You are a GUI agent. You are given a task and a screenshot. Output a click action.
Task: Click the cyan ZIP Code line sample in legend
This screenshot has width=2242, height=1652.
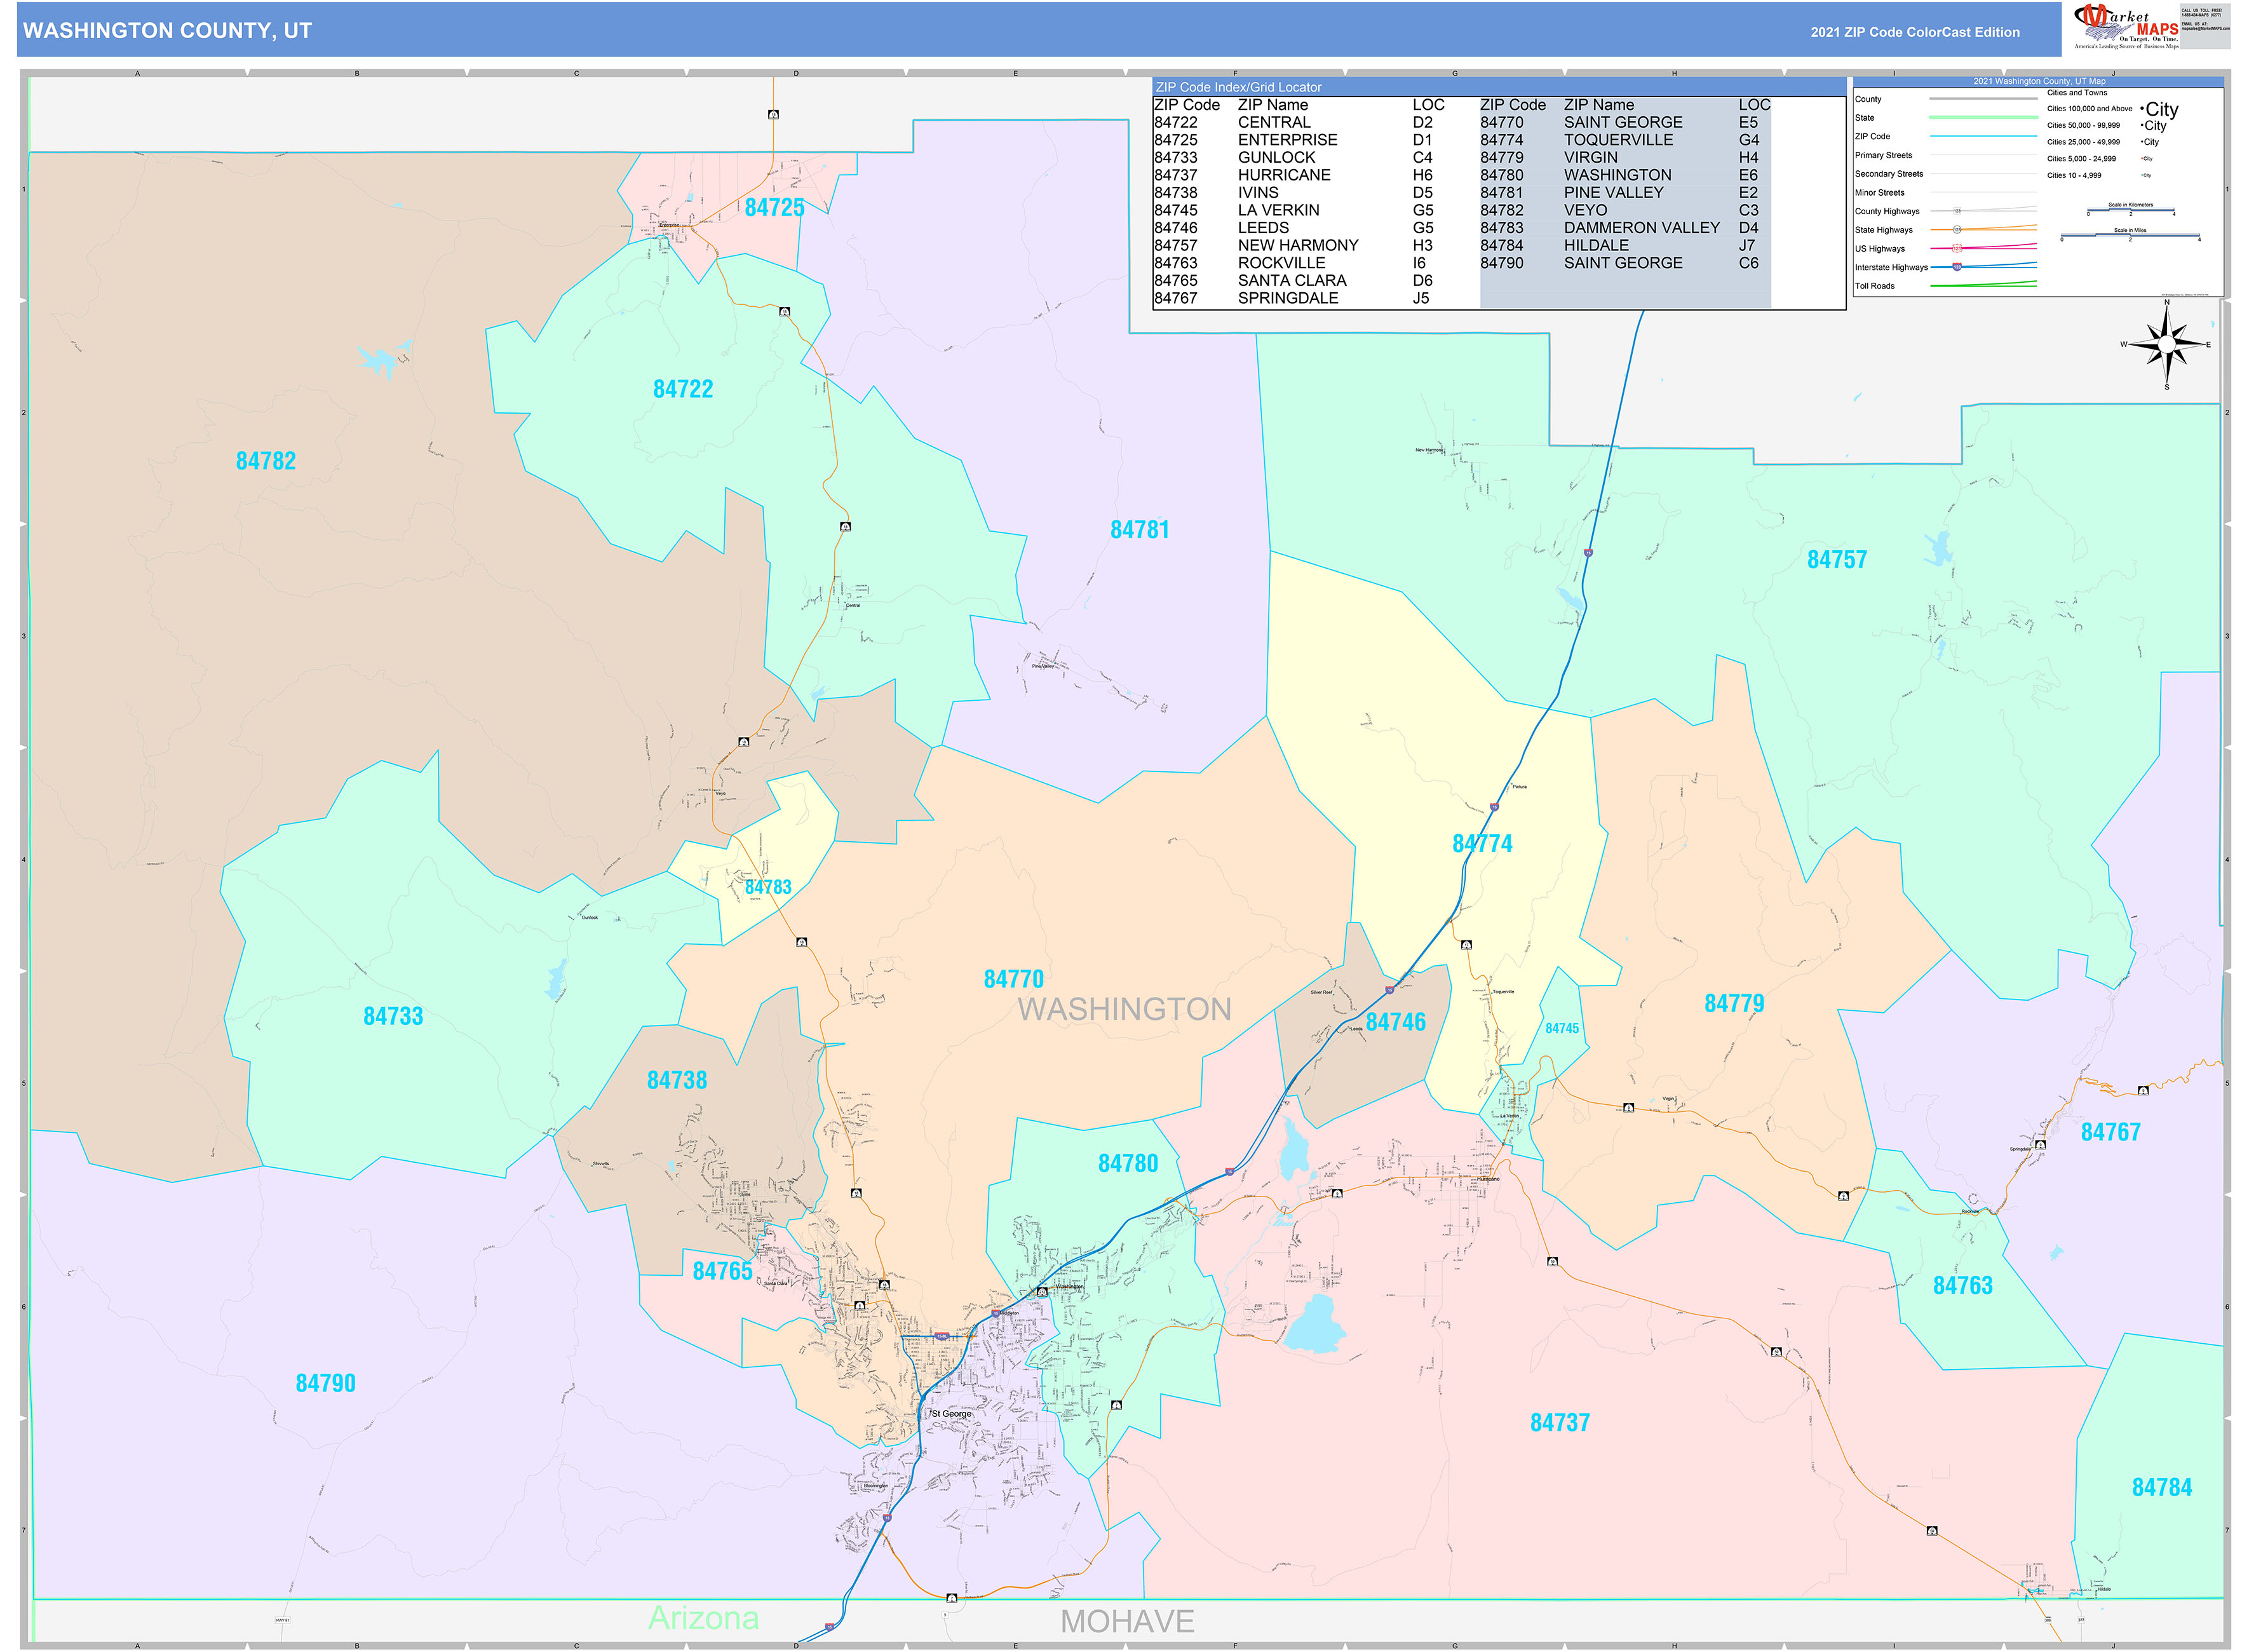(1983, 136)
